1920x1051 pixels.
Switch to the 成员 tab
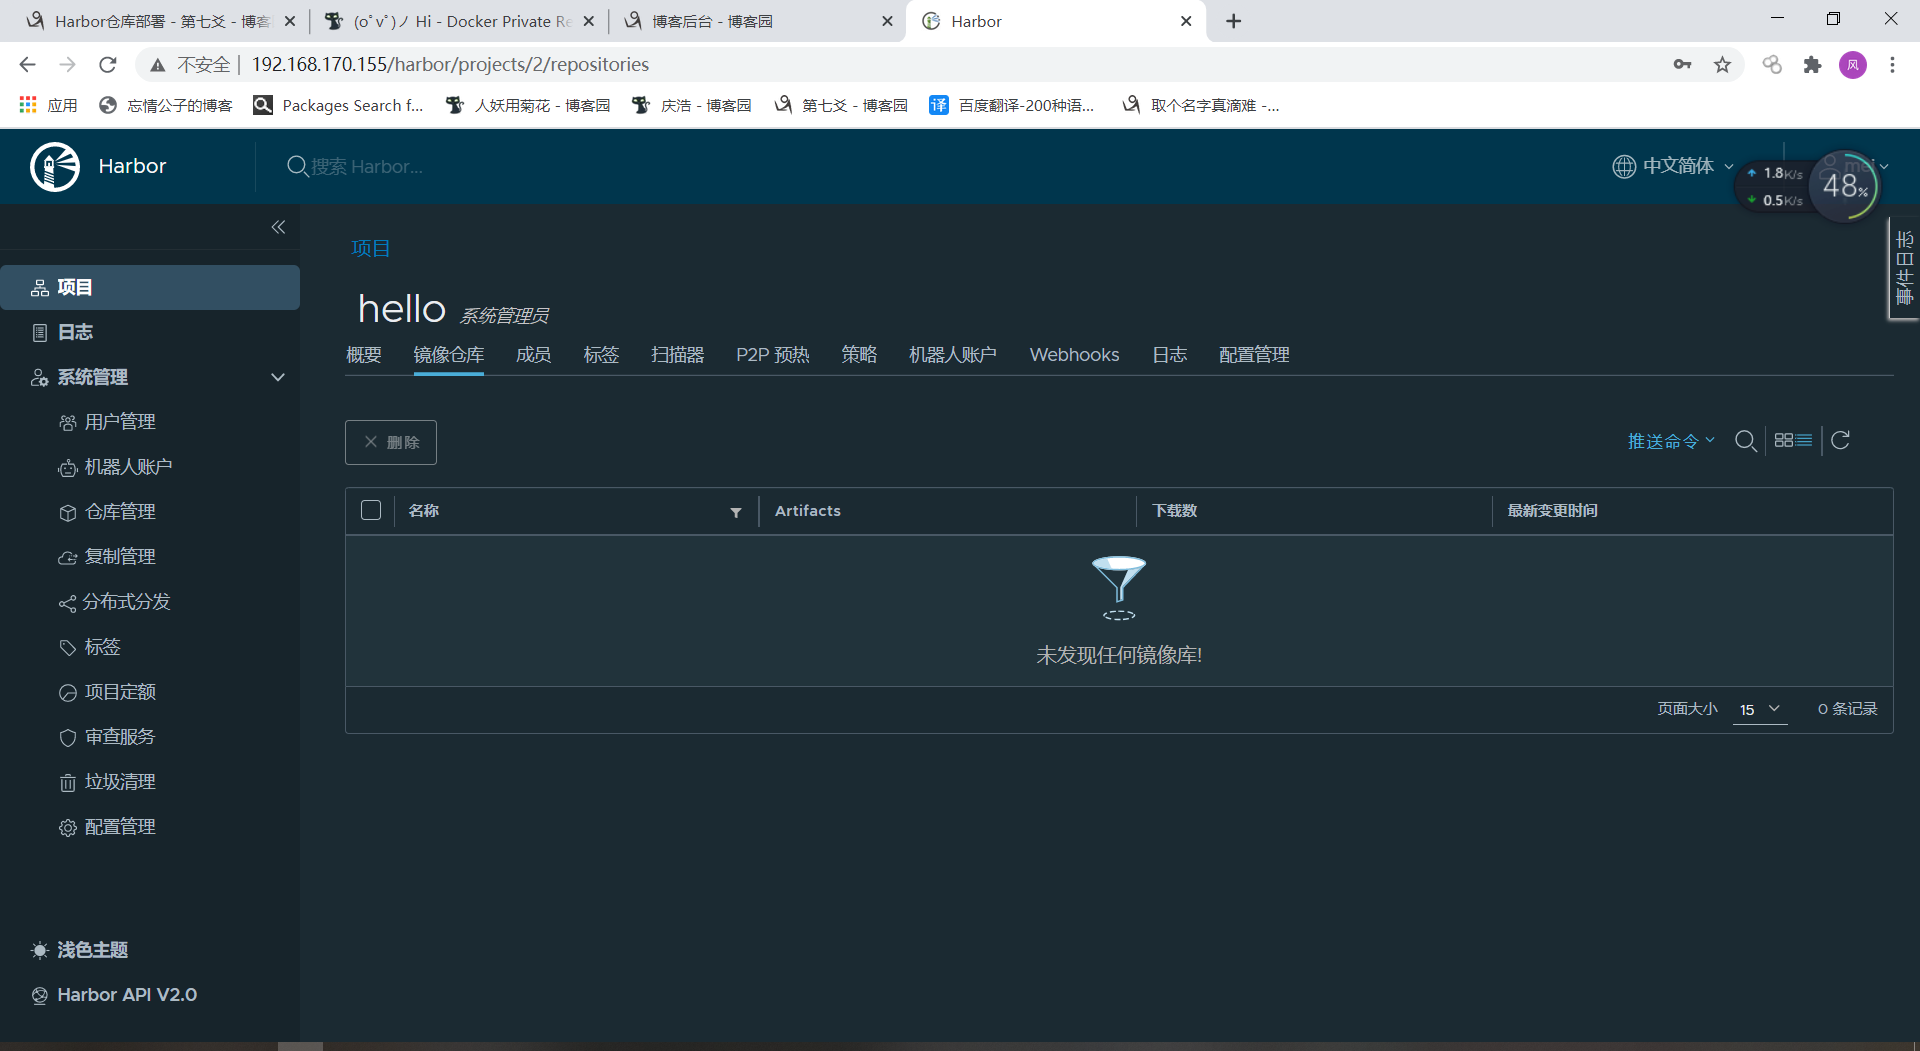click(x=533, y=355)
